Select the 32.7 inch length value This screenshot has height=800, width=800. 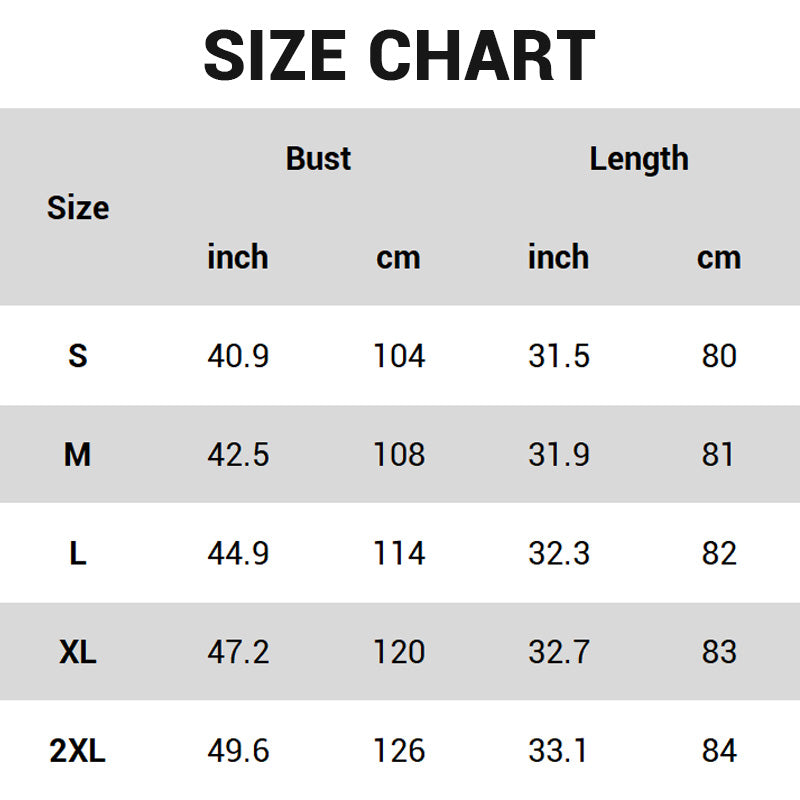558,652
